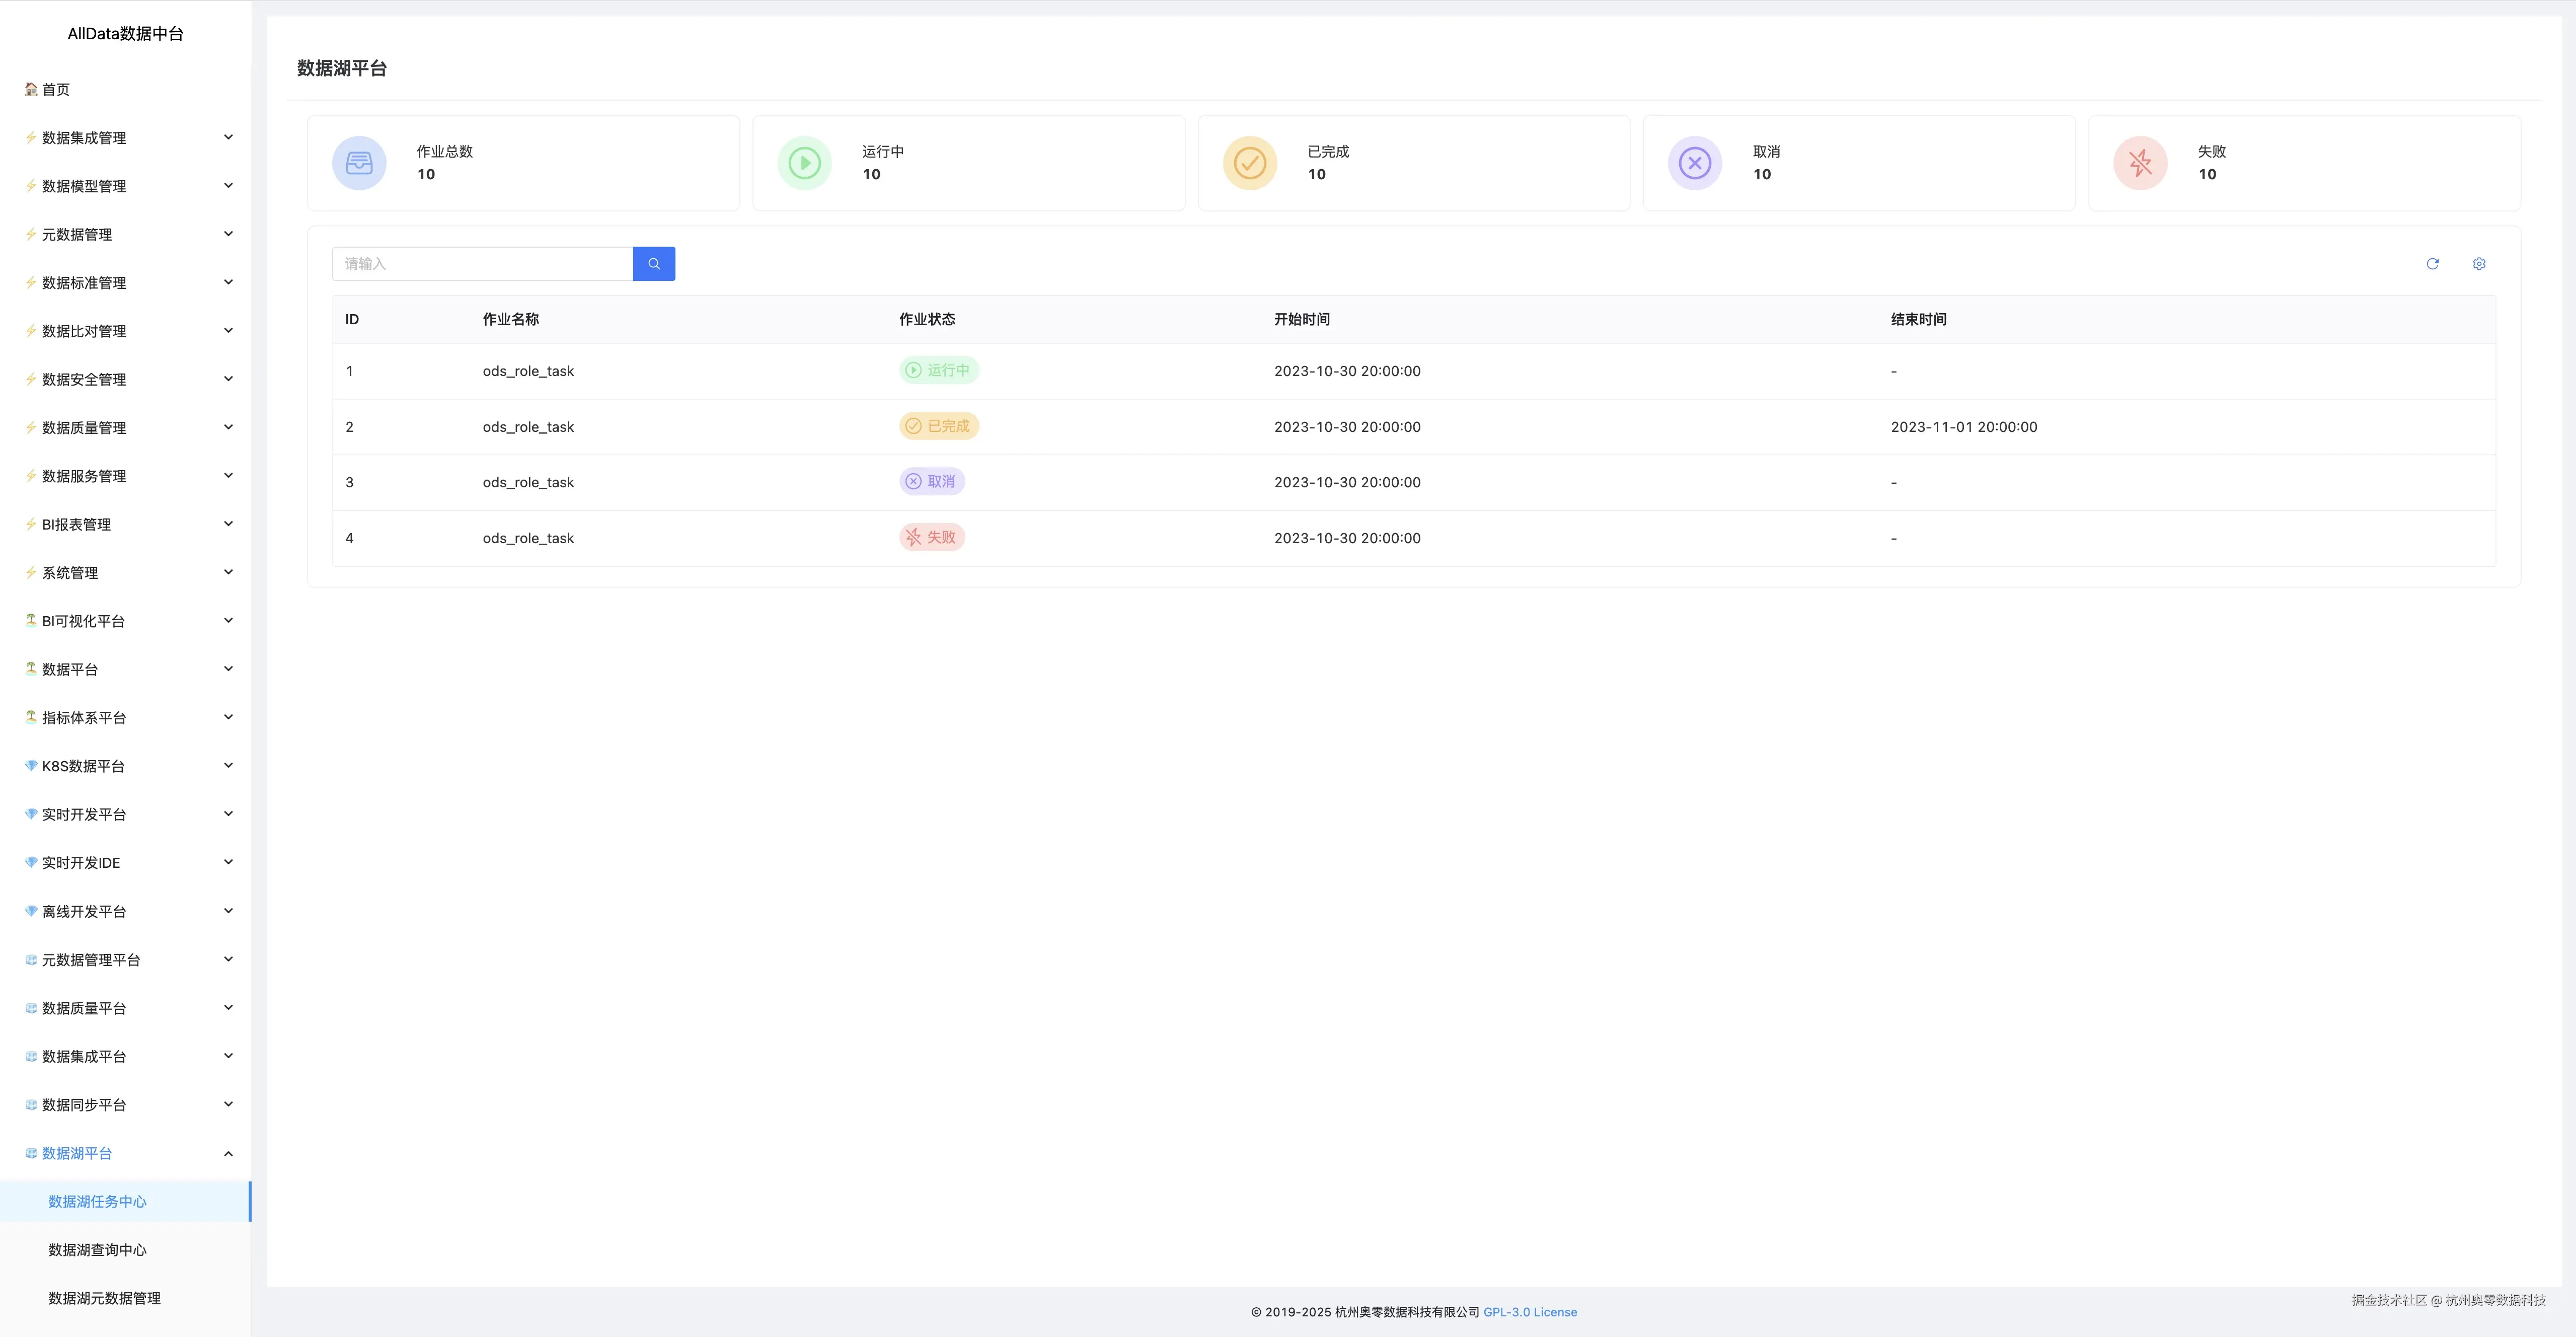Click the 失败 status tag in row 4
Image resolution: width=2576 pixels, height=1337 pixels.
[x=931, y=537]
